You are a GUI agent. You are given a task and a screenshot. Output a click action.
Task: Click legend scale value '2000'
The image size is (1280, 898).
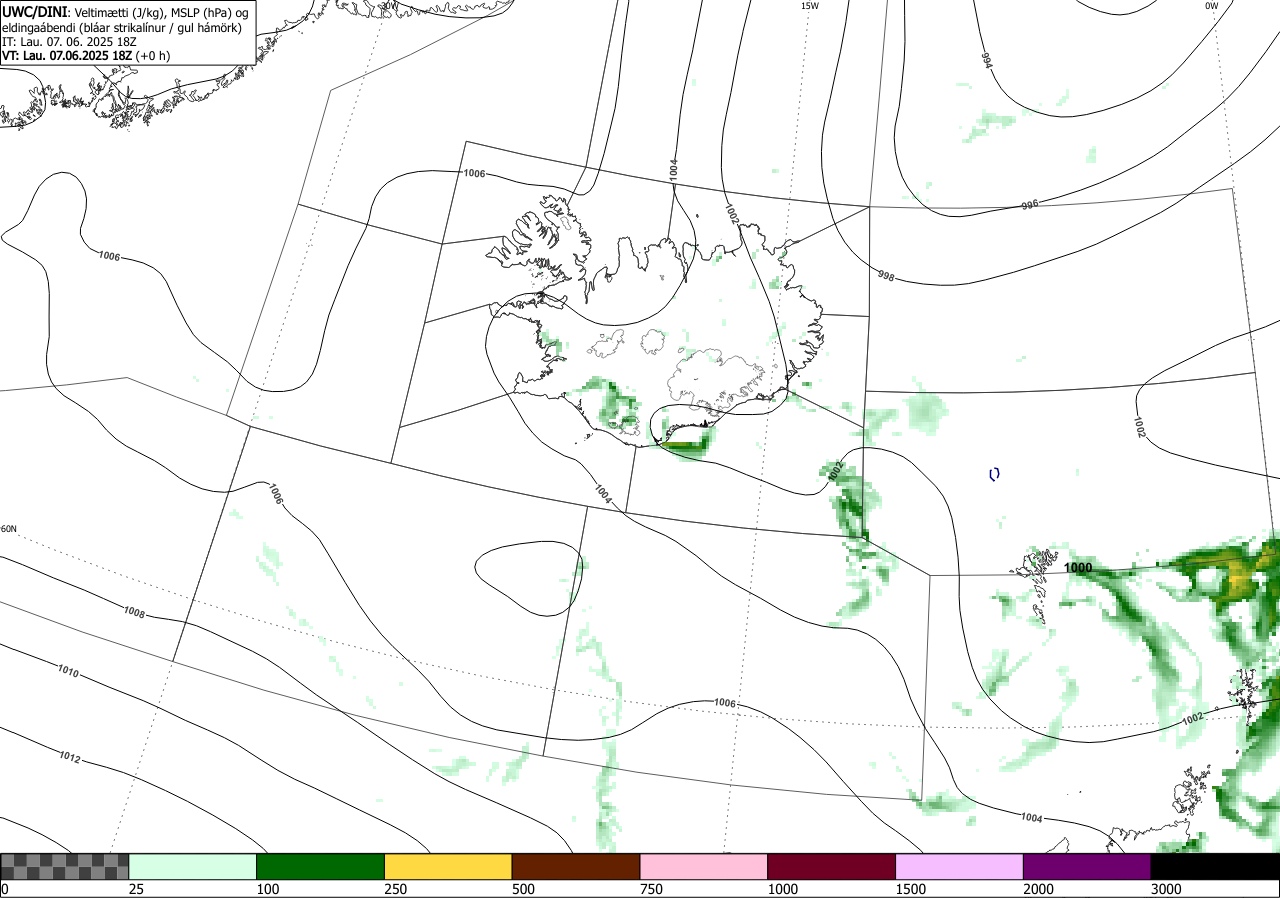1039,889
